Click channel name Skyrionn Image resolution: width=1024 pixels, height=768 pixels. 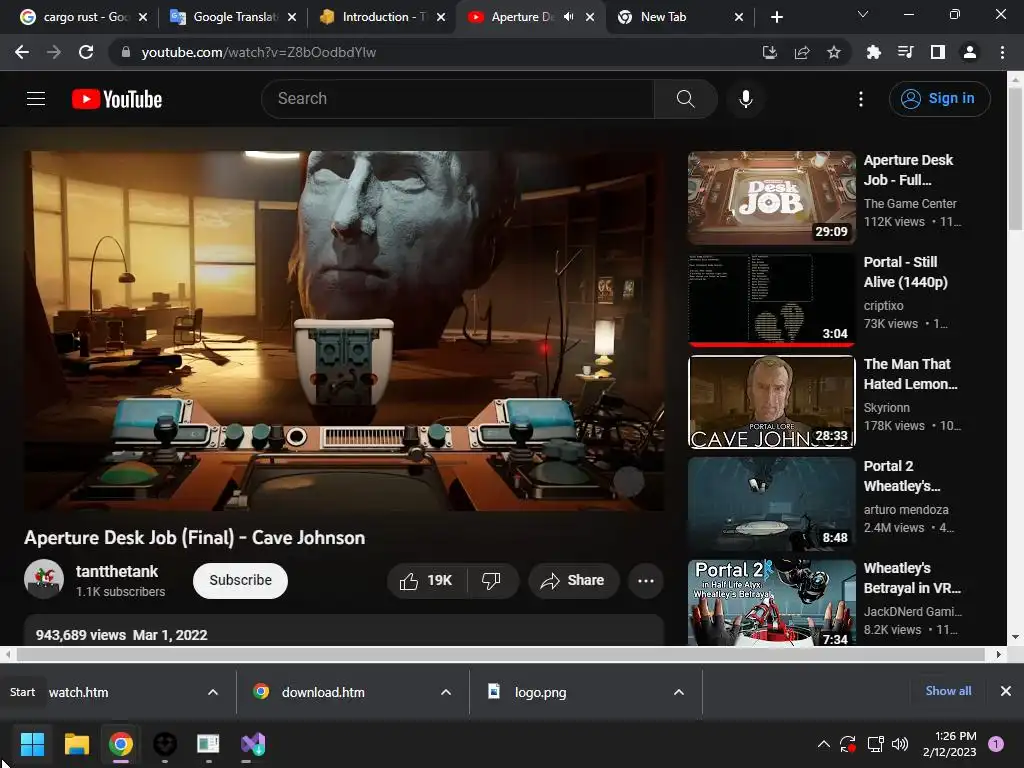(x=886, y=408)
